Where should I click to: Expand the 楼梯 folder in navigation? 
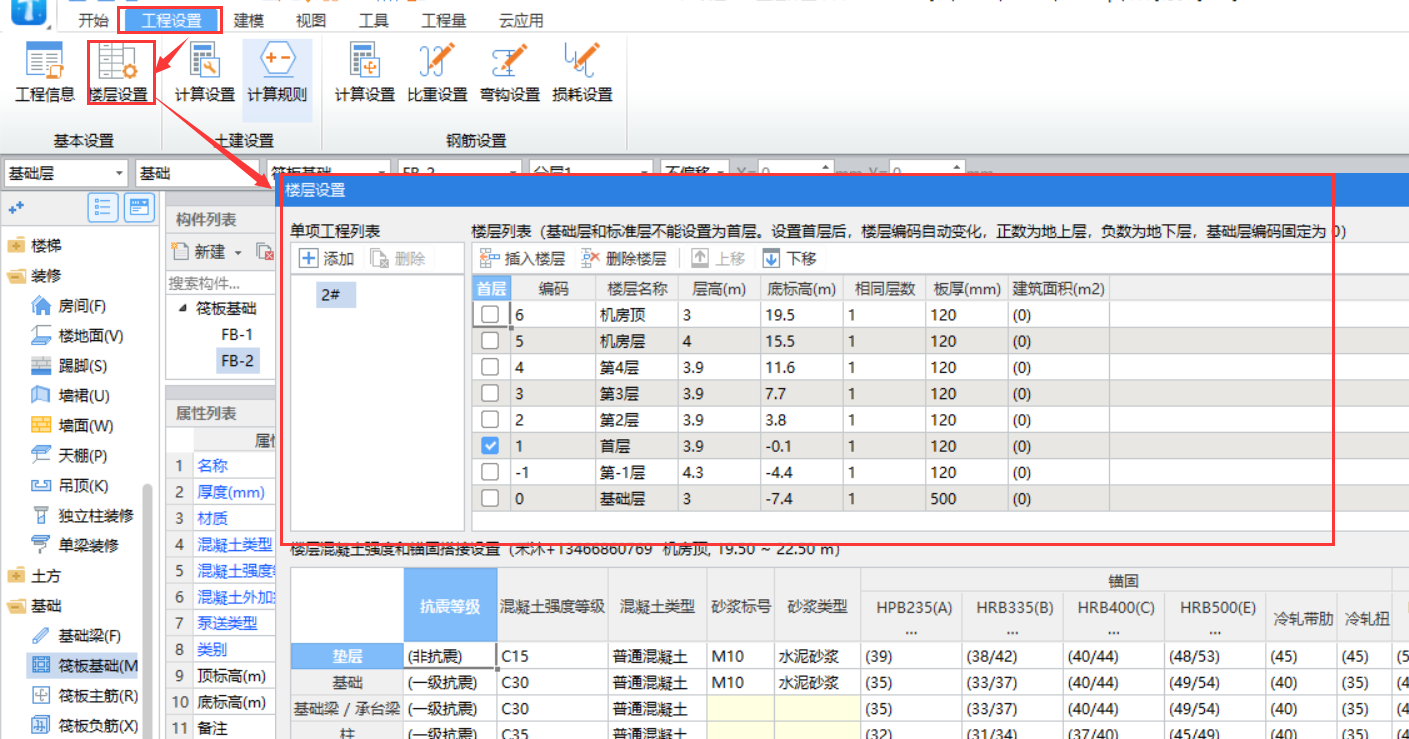16,246
